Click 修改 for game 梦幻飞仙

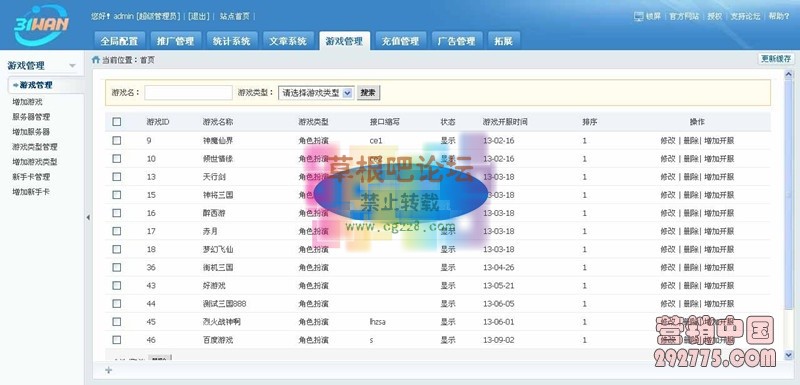point(668,249)
